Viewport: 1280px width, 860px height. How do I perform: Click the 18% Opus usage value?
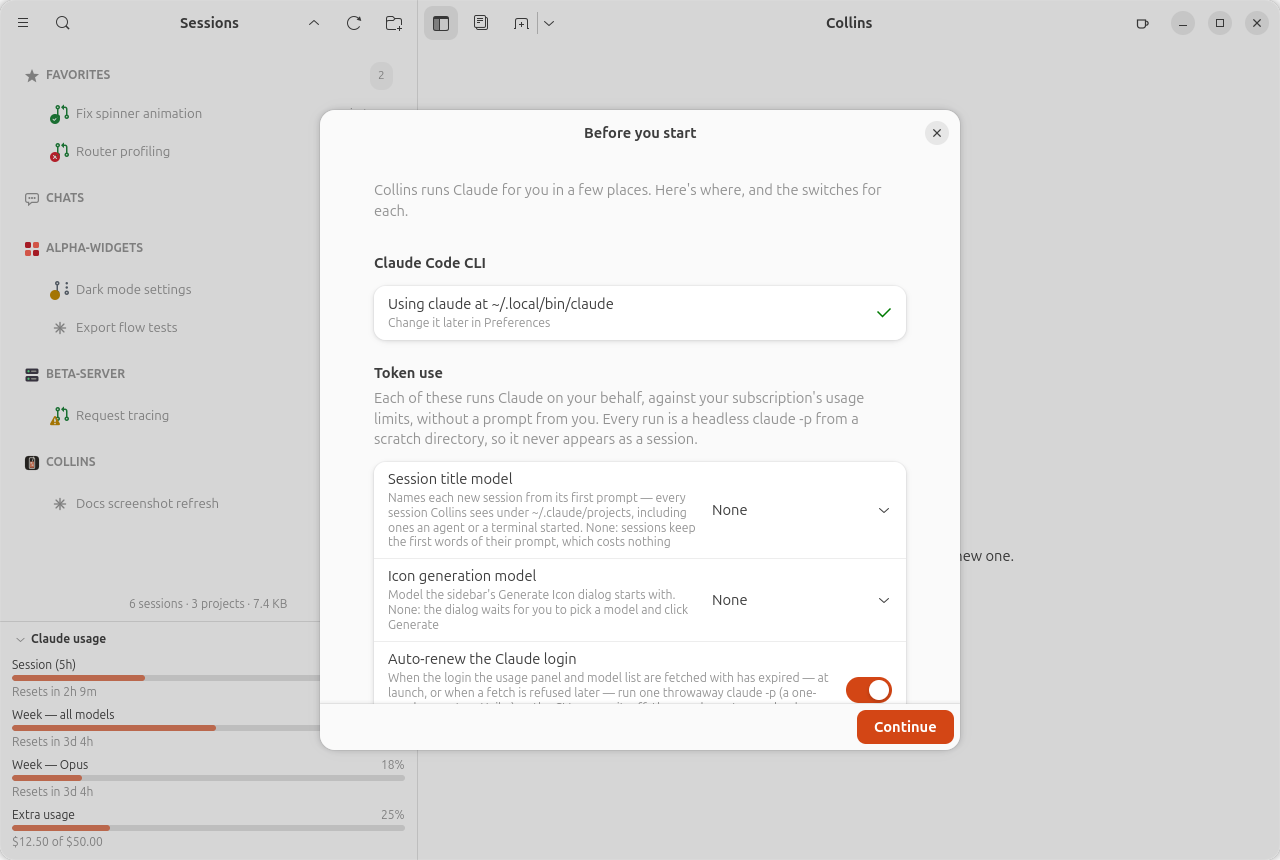pyautogui.click(x=393, y=765)
